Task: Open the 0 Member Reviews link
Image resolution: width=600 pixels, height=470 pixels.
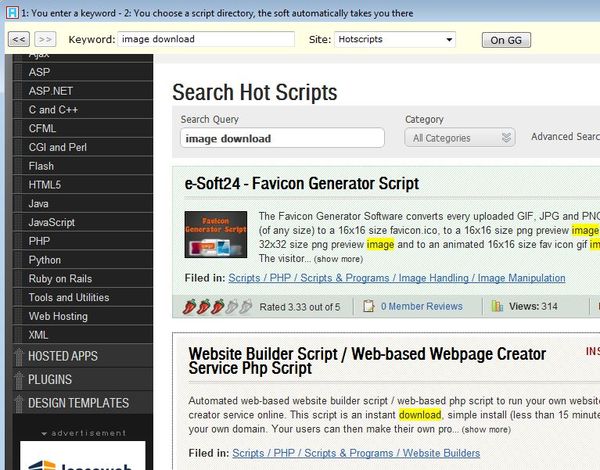Action: (x=422, y=306)
